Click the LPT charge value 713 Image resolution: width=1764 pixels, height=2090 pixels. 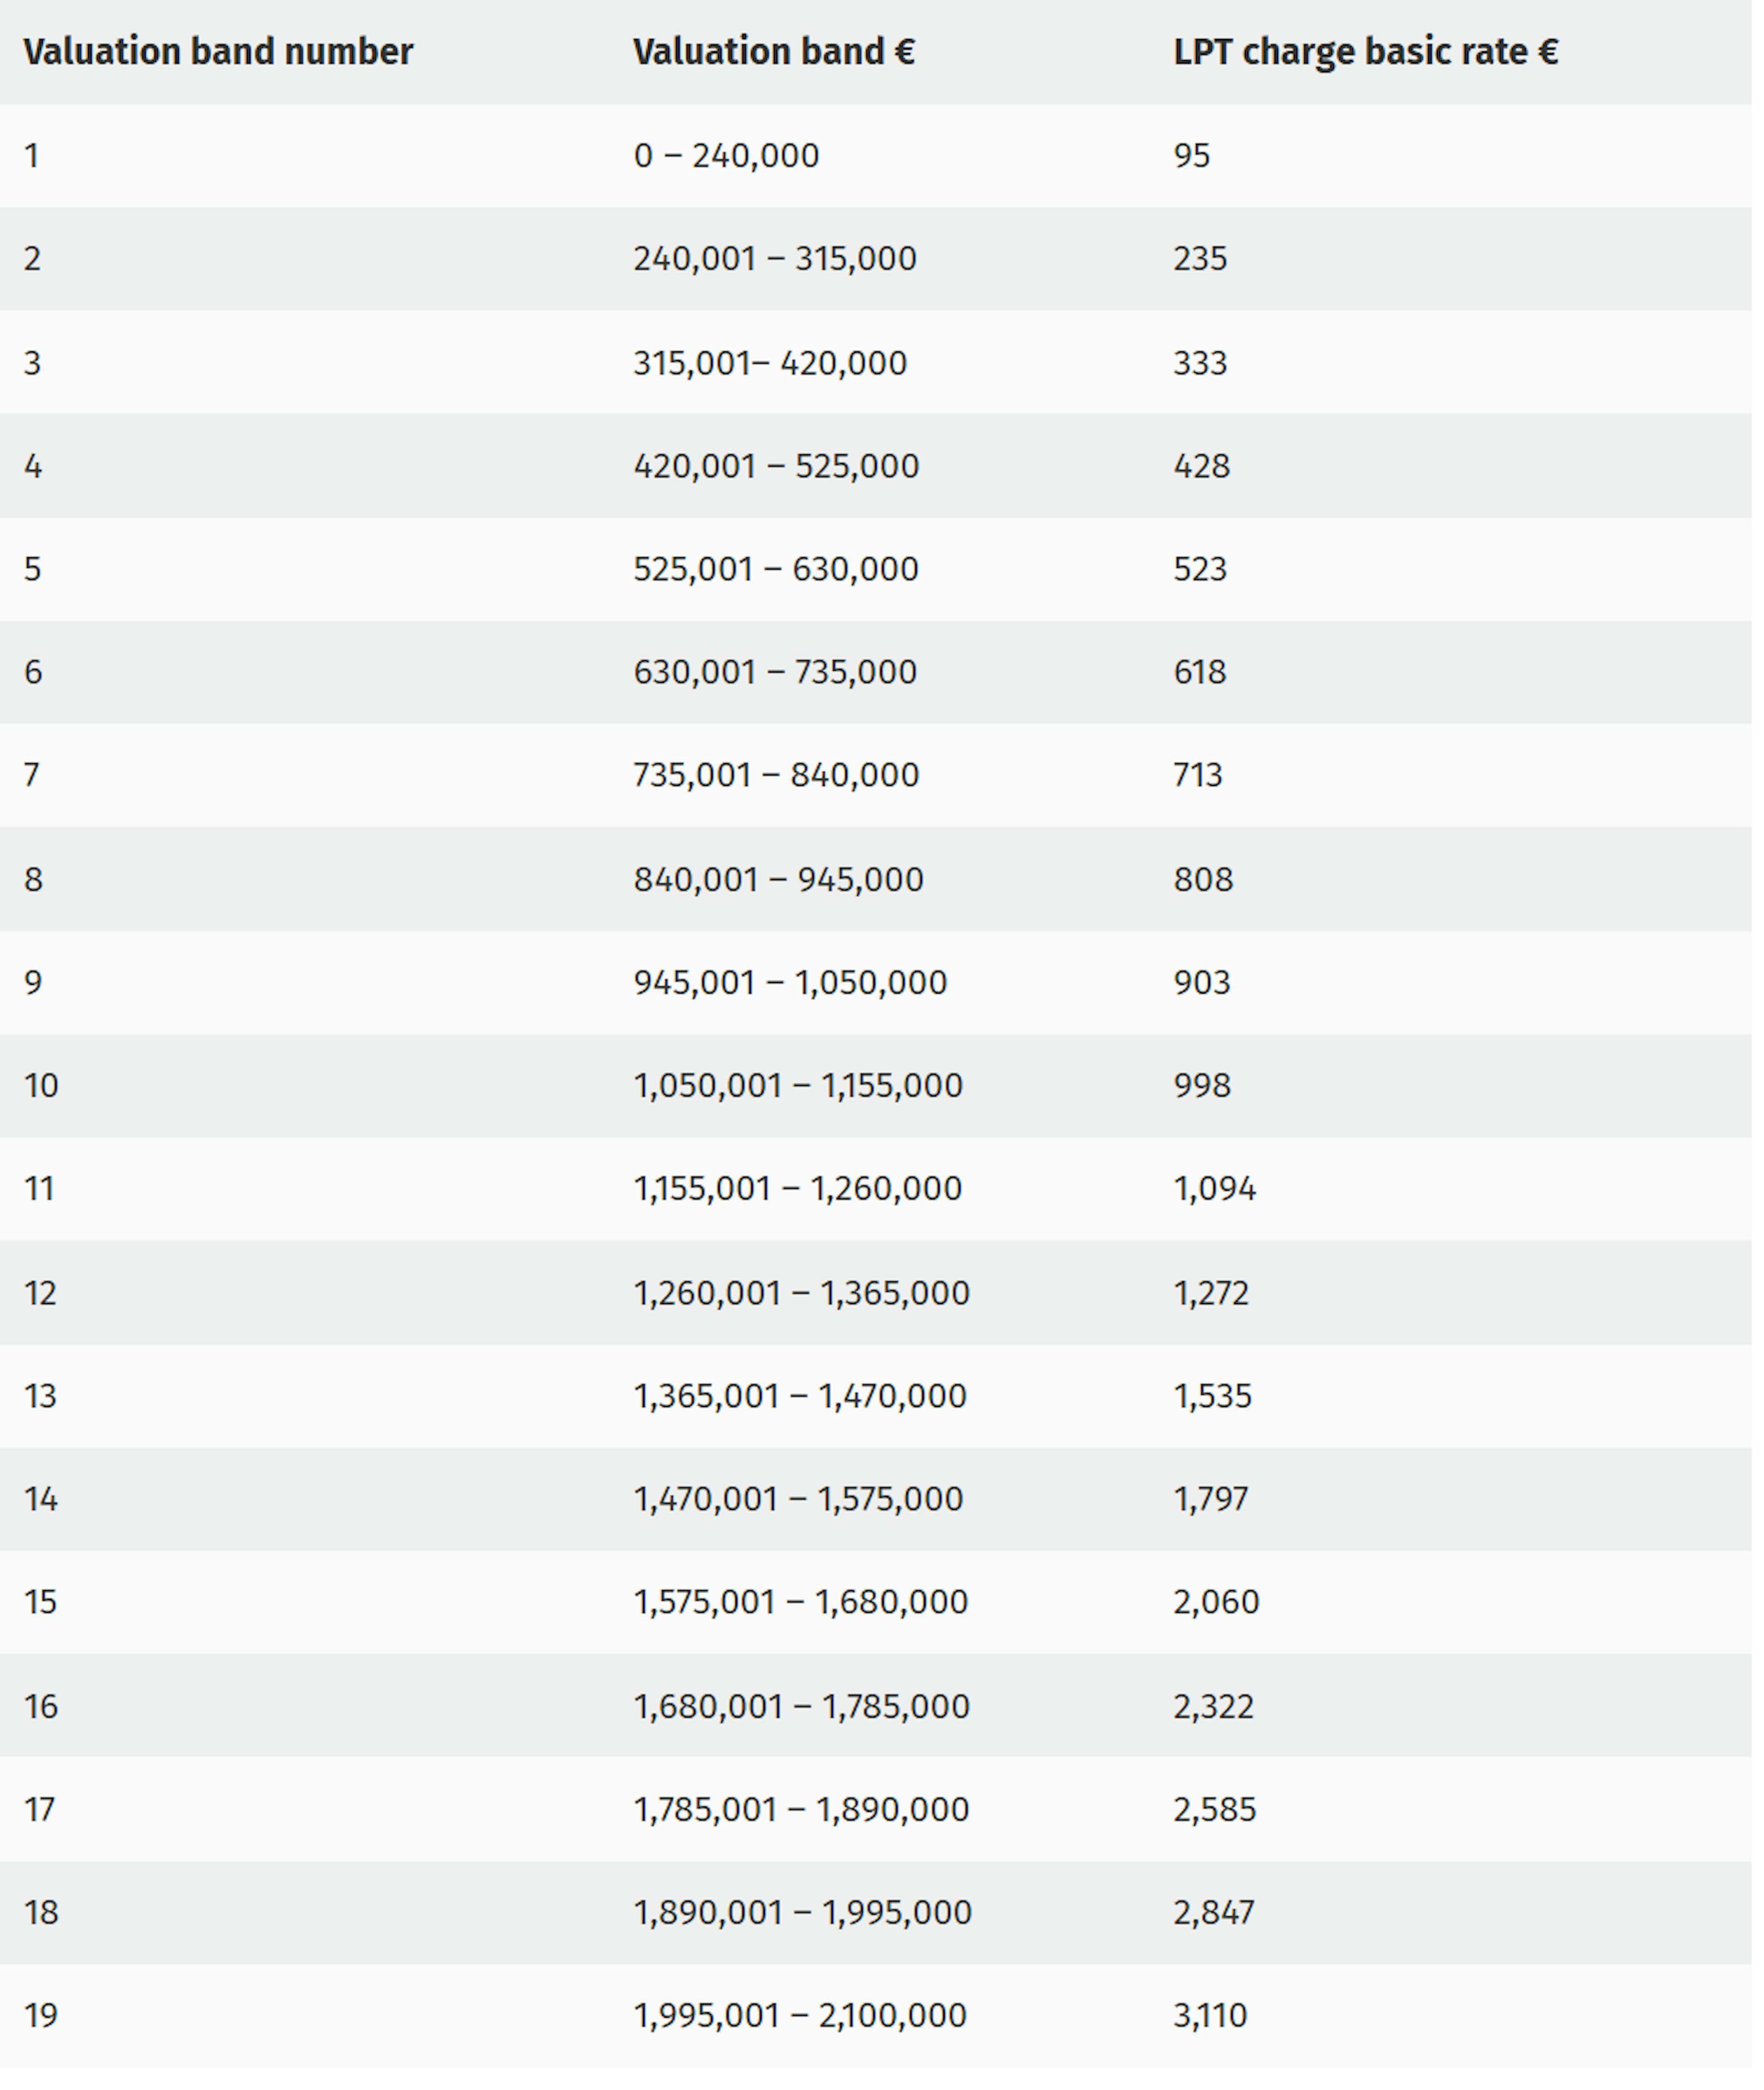click(1198, 775)
